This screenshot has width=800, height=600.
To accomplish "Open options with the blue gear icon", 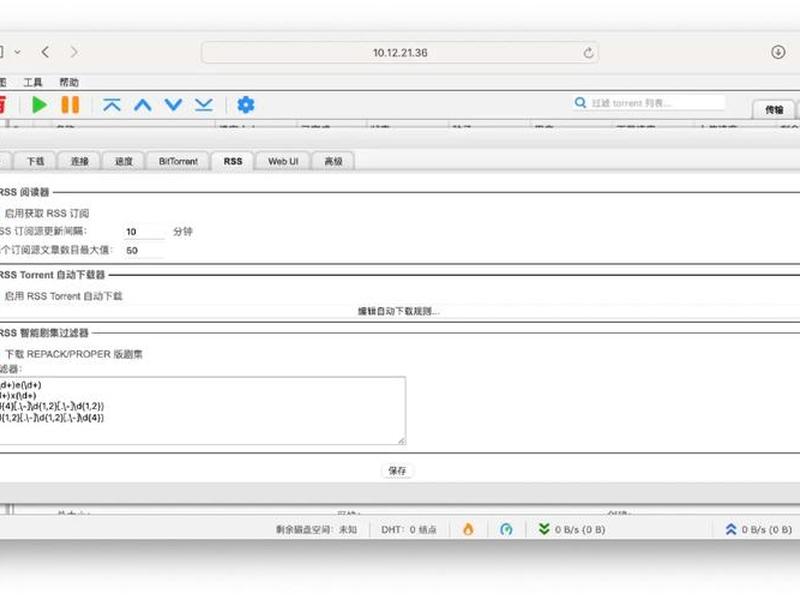I will point(245,105).
